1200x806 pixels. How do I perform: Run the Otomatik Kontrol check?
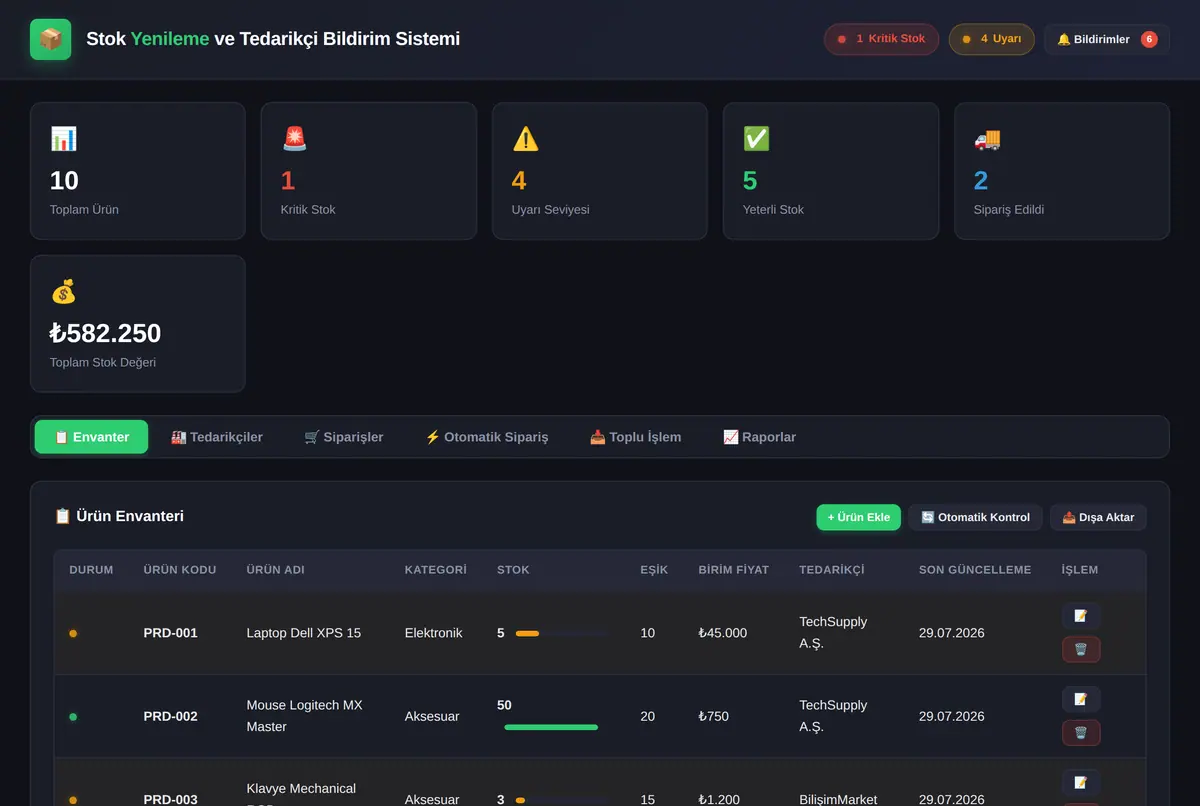coord(976,517)
